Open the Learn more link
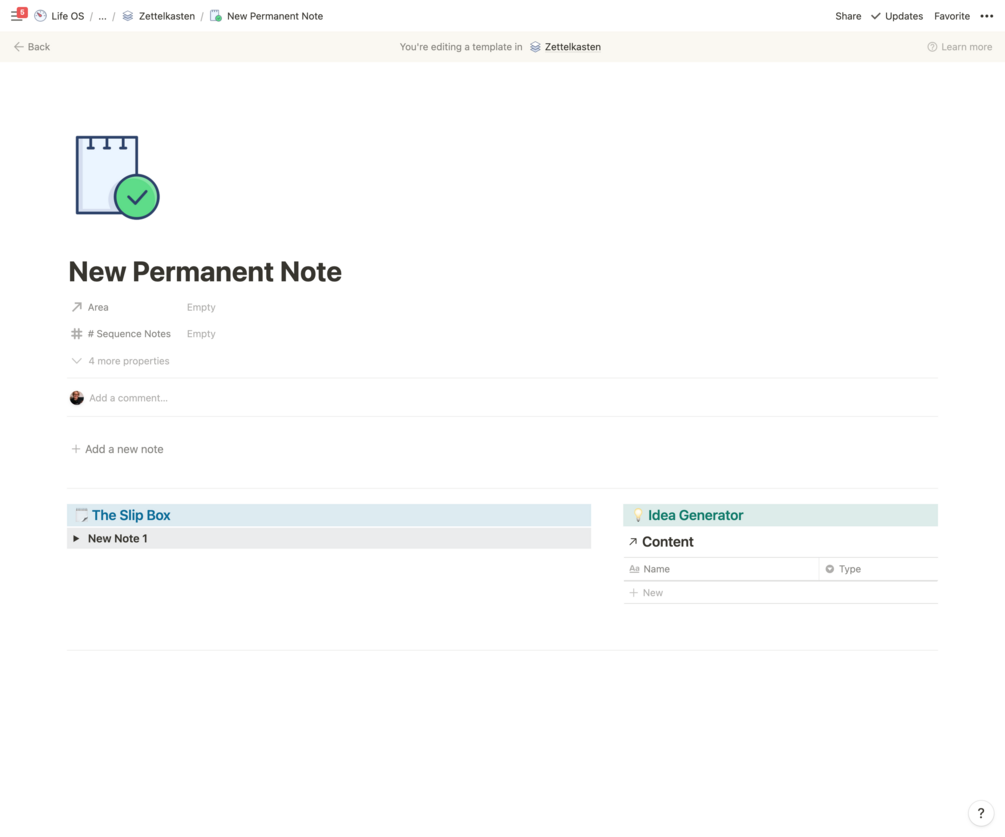 (966, 47)
